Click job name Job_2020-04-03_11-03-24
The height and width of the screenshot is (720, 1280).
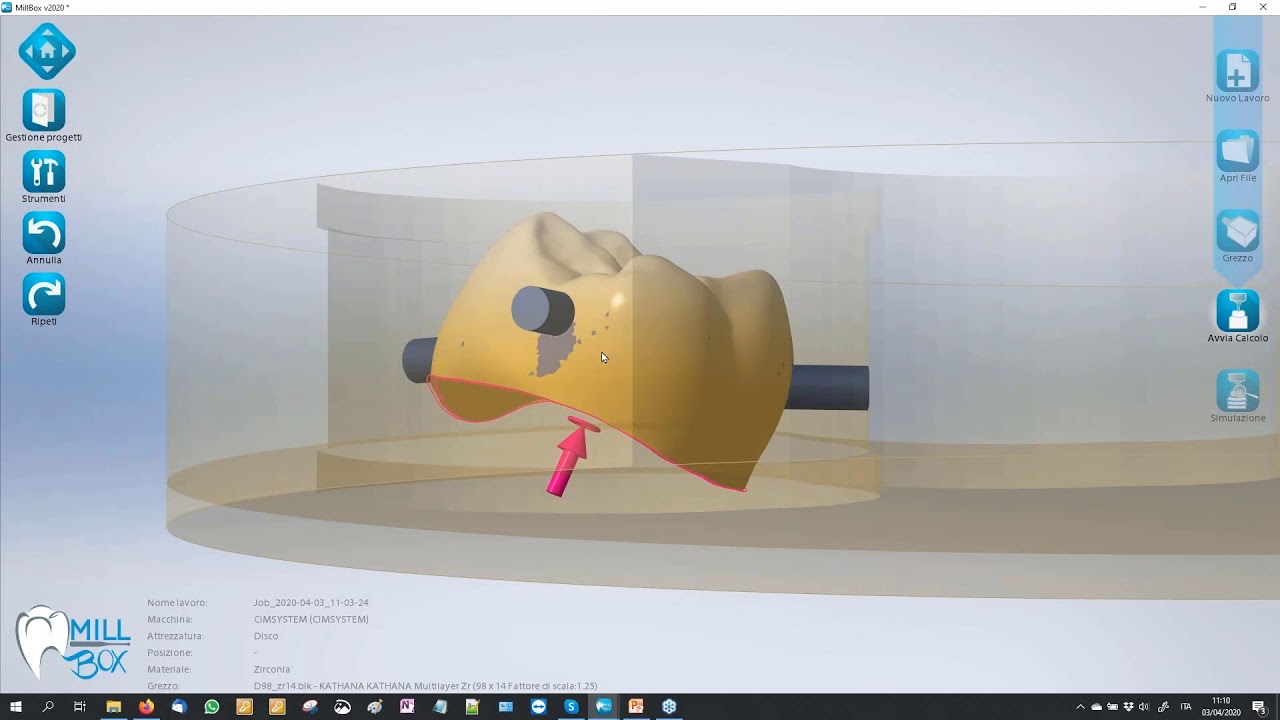[311, 603]
